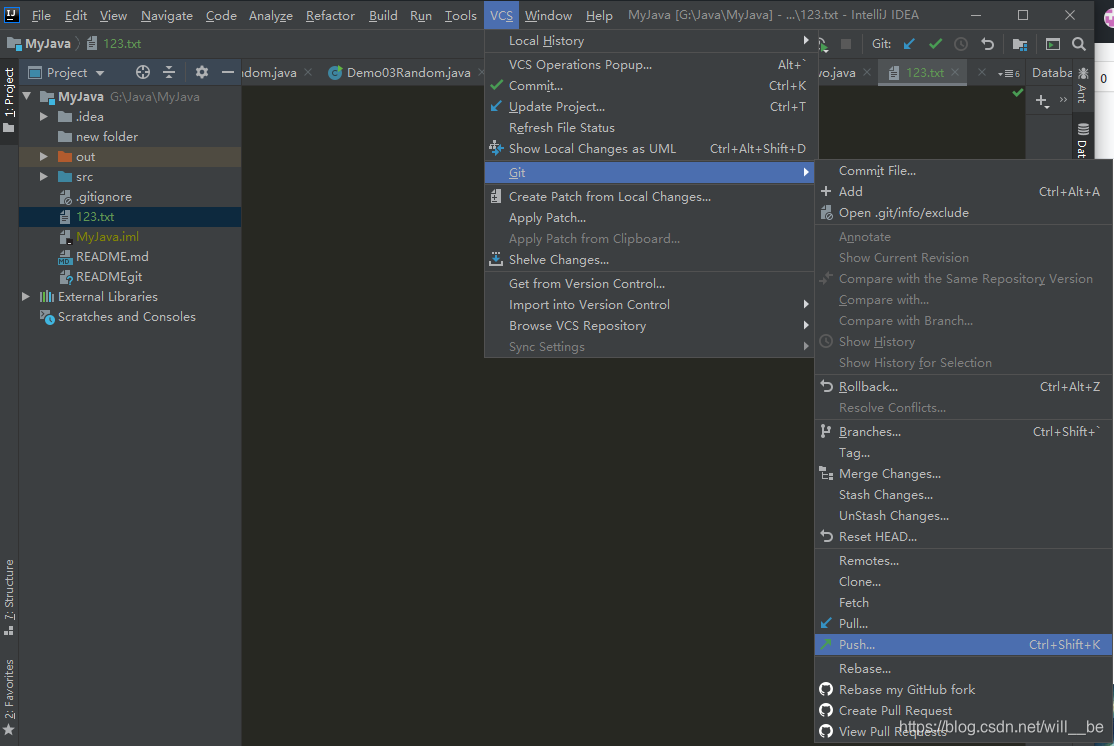This screenshot has height=746, width=1114.
Task: Select README.md in project tree
Action: (112, 256)
